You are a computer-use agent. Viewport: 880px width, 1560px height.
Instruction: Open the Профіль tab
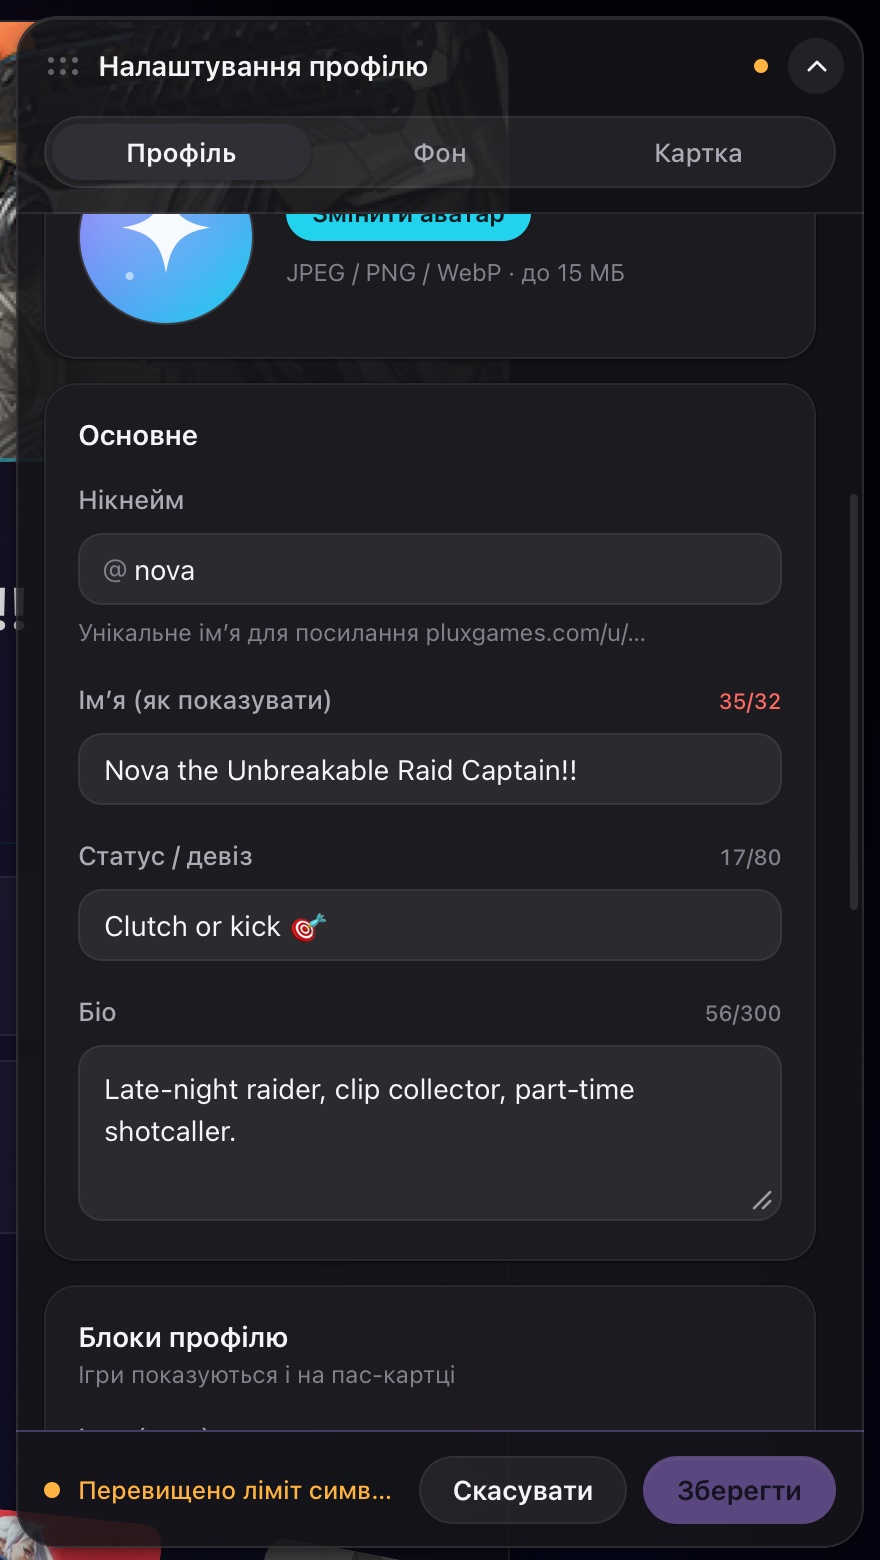(x=181, y=153)
